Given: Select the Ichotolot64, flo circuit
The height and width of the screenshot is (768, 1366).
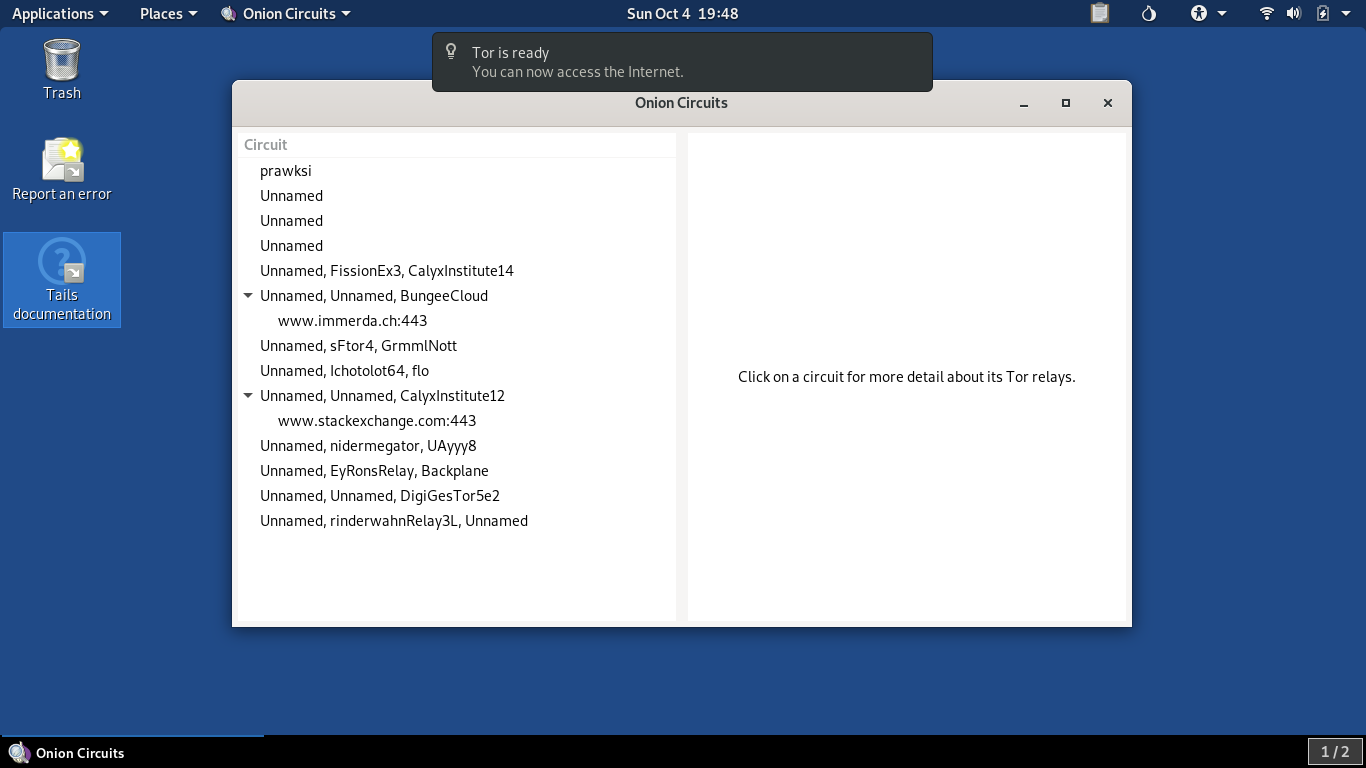Looking at the screenshot, I should pos(456,371).
